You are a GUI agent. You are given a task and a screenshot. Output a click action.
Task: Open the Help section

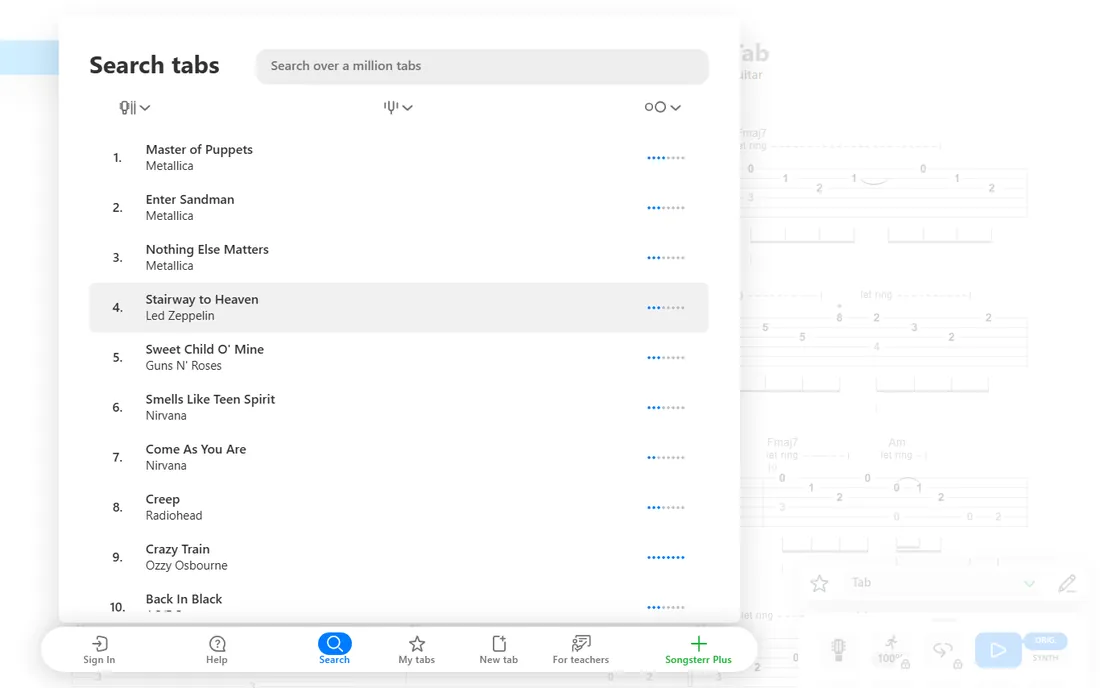point(217,649)
